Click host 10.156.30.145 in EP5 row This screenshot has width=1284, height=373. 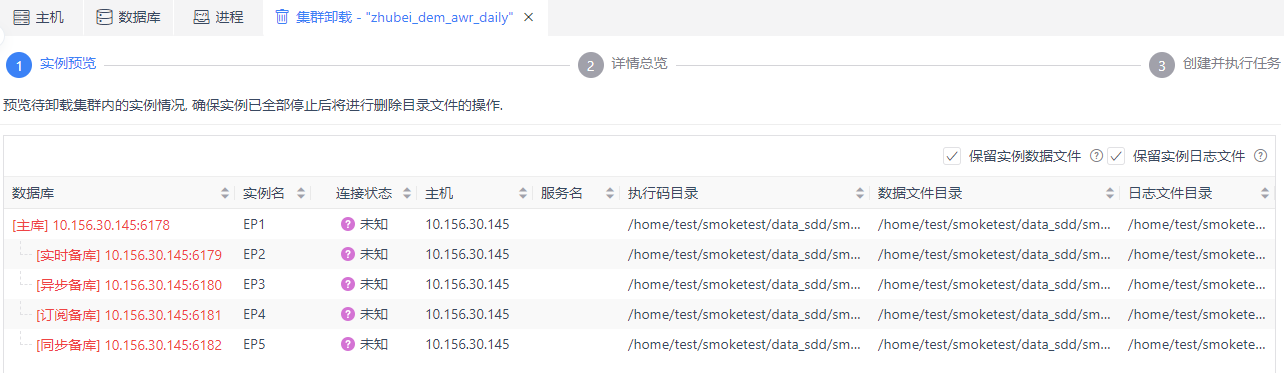tap(467, 344)
